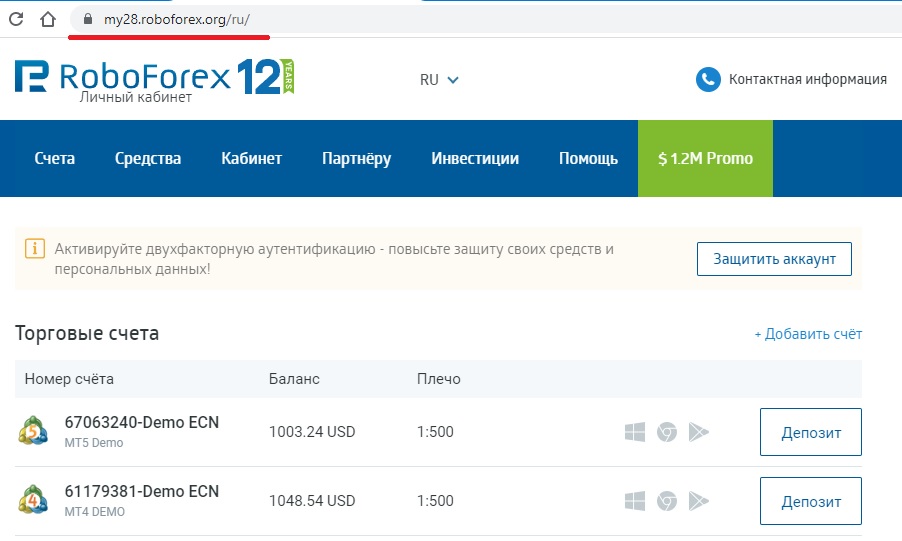
Task: Download Windows terminal for account 61179381
Action: [x=635, y=501]
